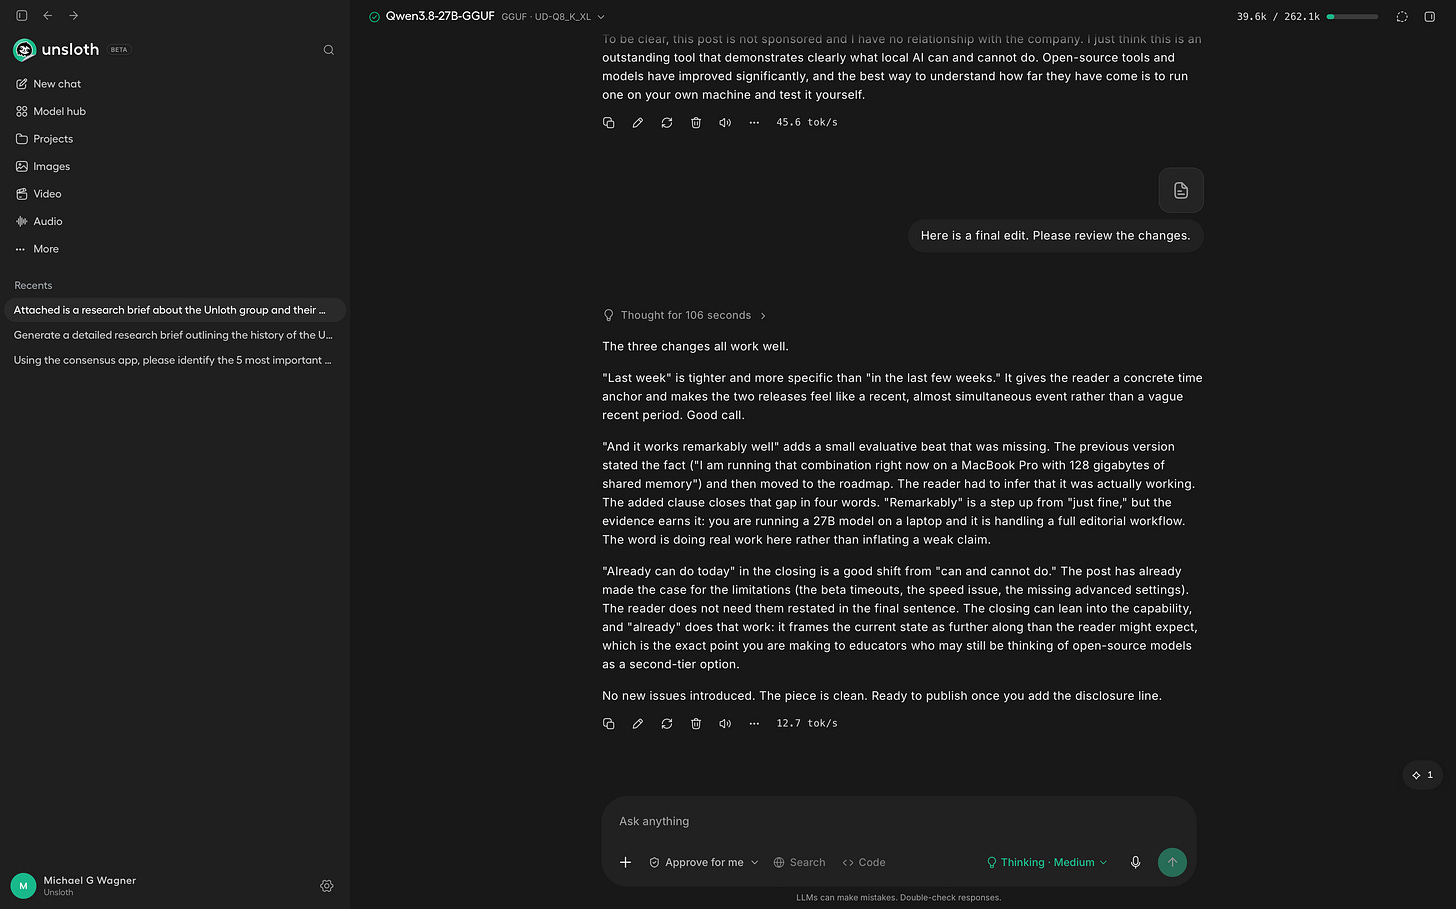Open the attached document thumbnail
1456x909 pixels.
pyautogui.click(x=1181, y=190)
